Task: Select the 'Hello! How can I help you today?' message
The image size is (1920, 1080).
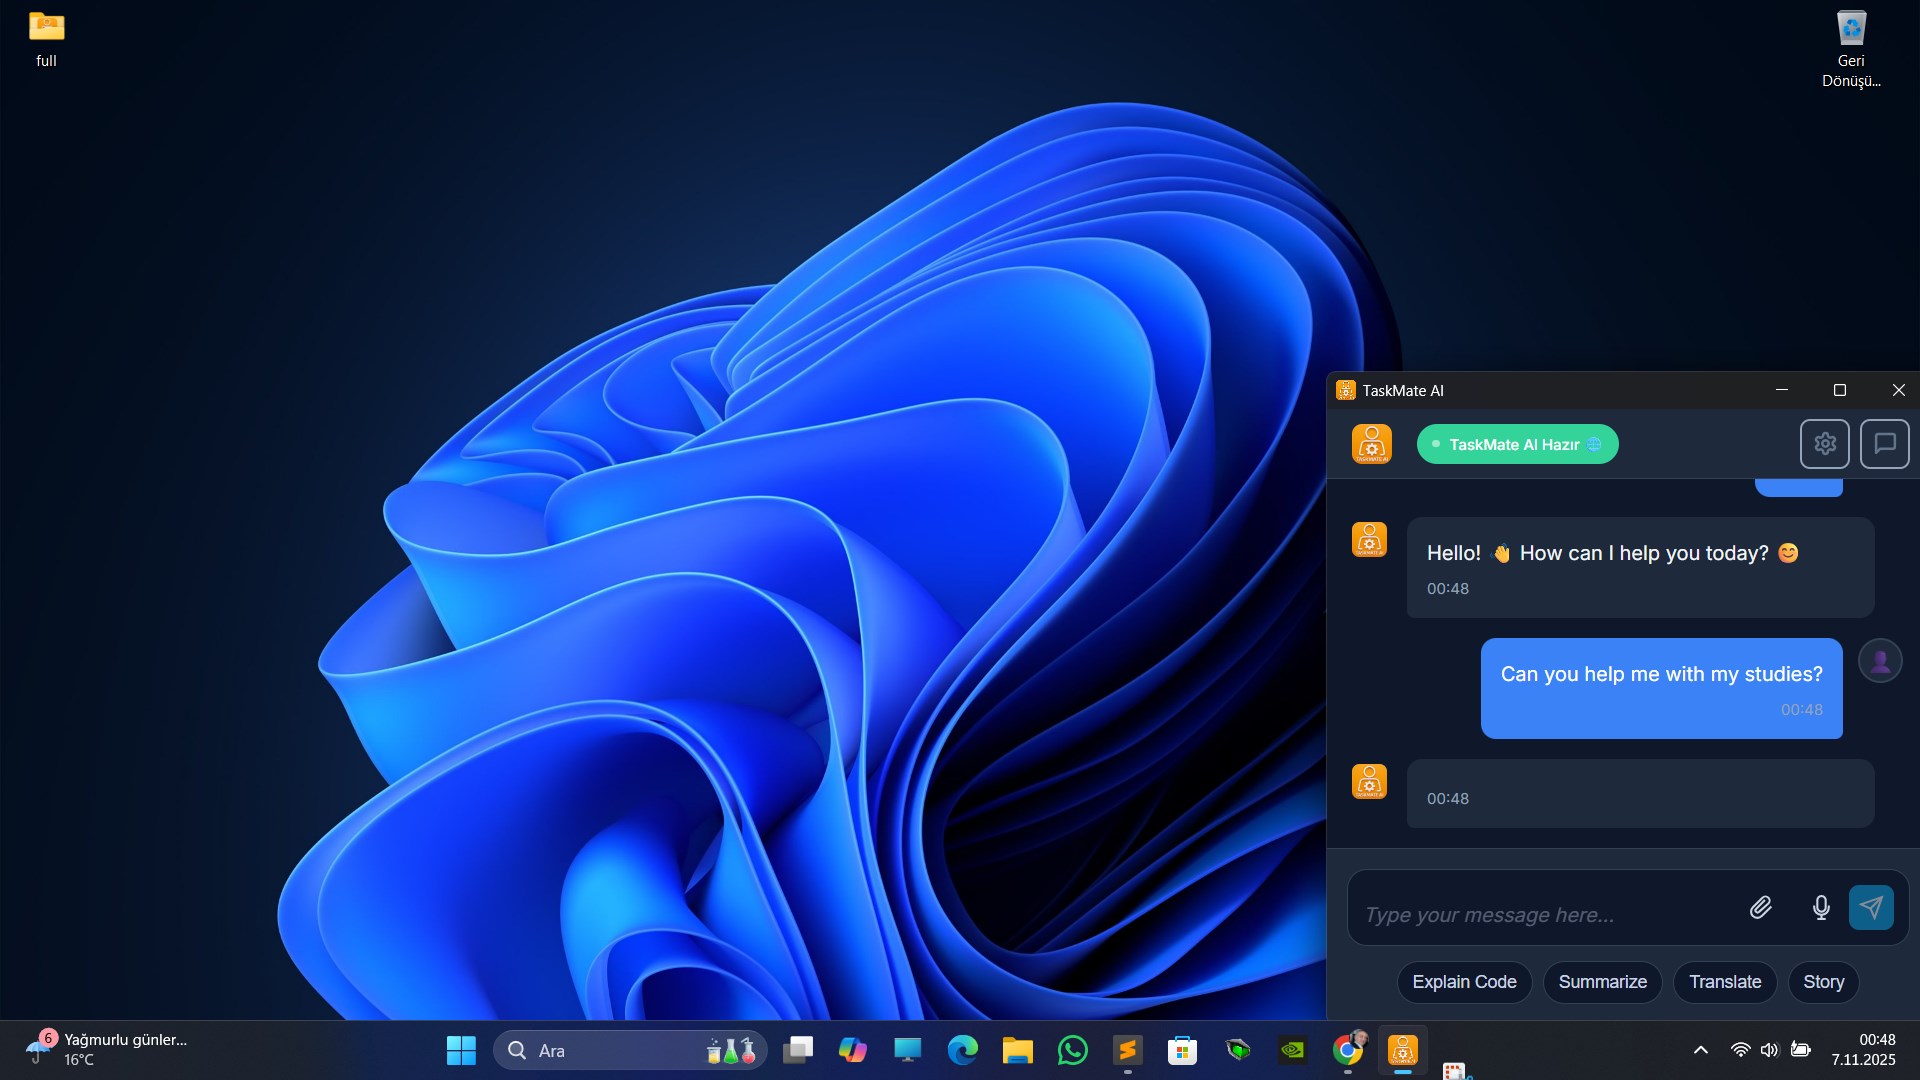Action: tap(1640, 567)
